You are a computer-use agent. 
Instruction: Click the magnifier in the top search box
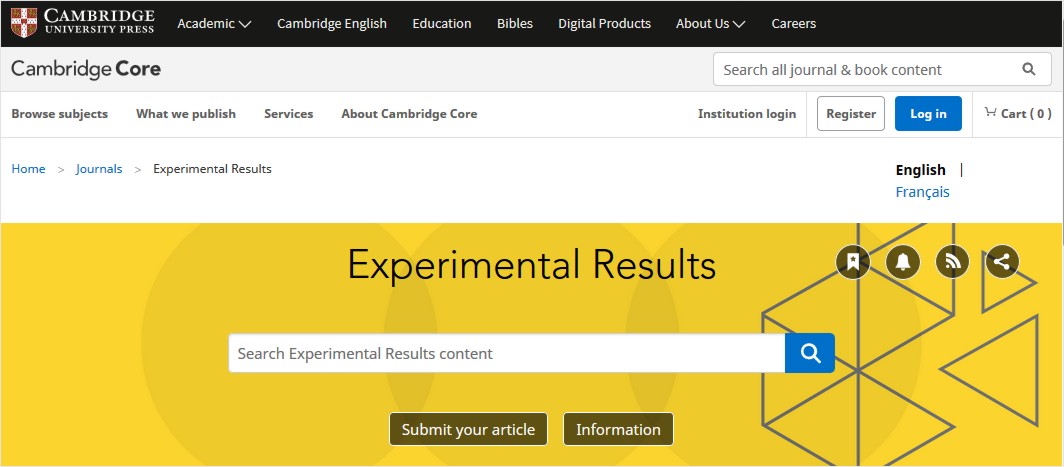tap(1028, 69)
